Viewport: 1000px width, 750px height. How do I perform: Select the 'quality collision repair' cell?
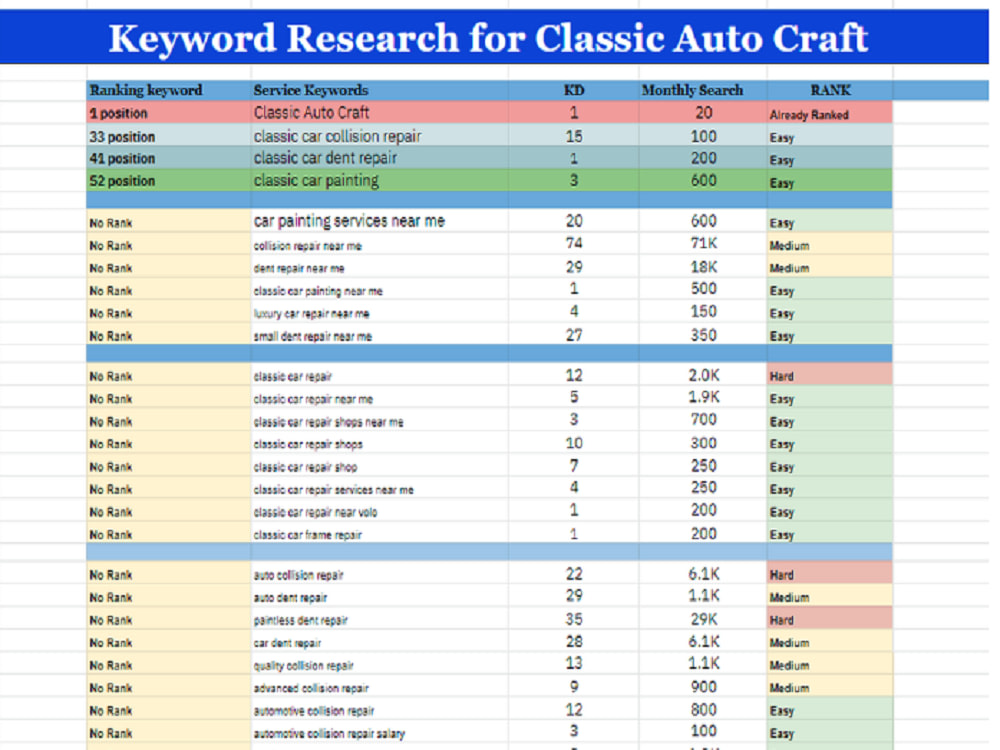click(380, 665)
